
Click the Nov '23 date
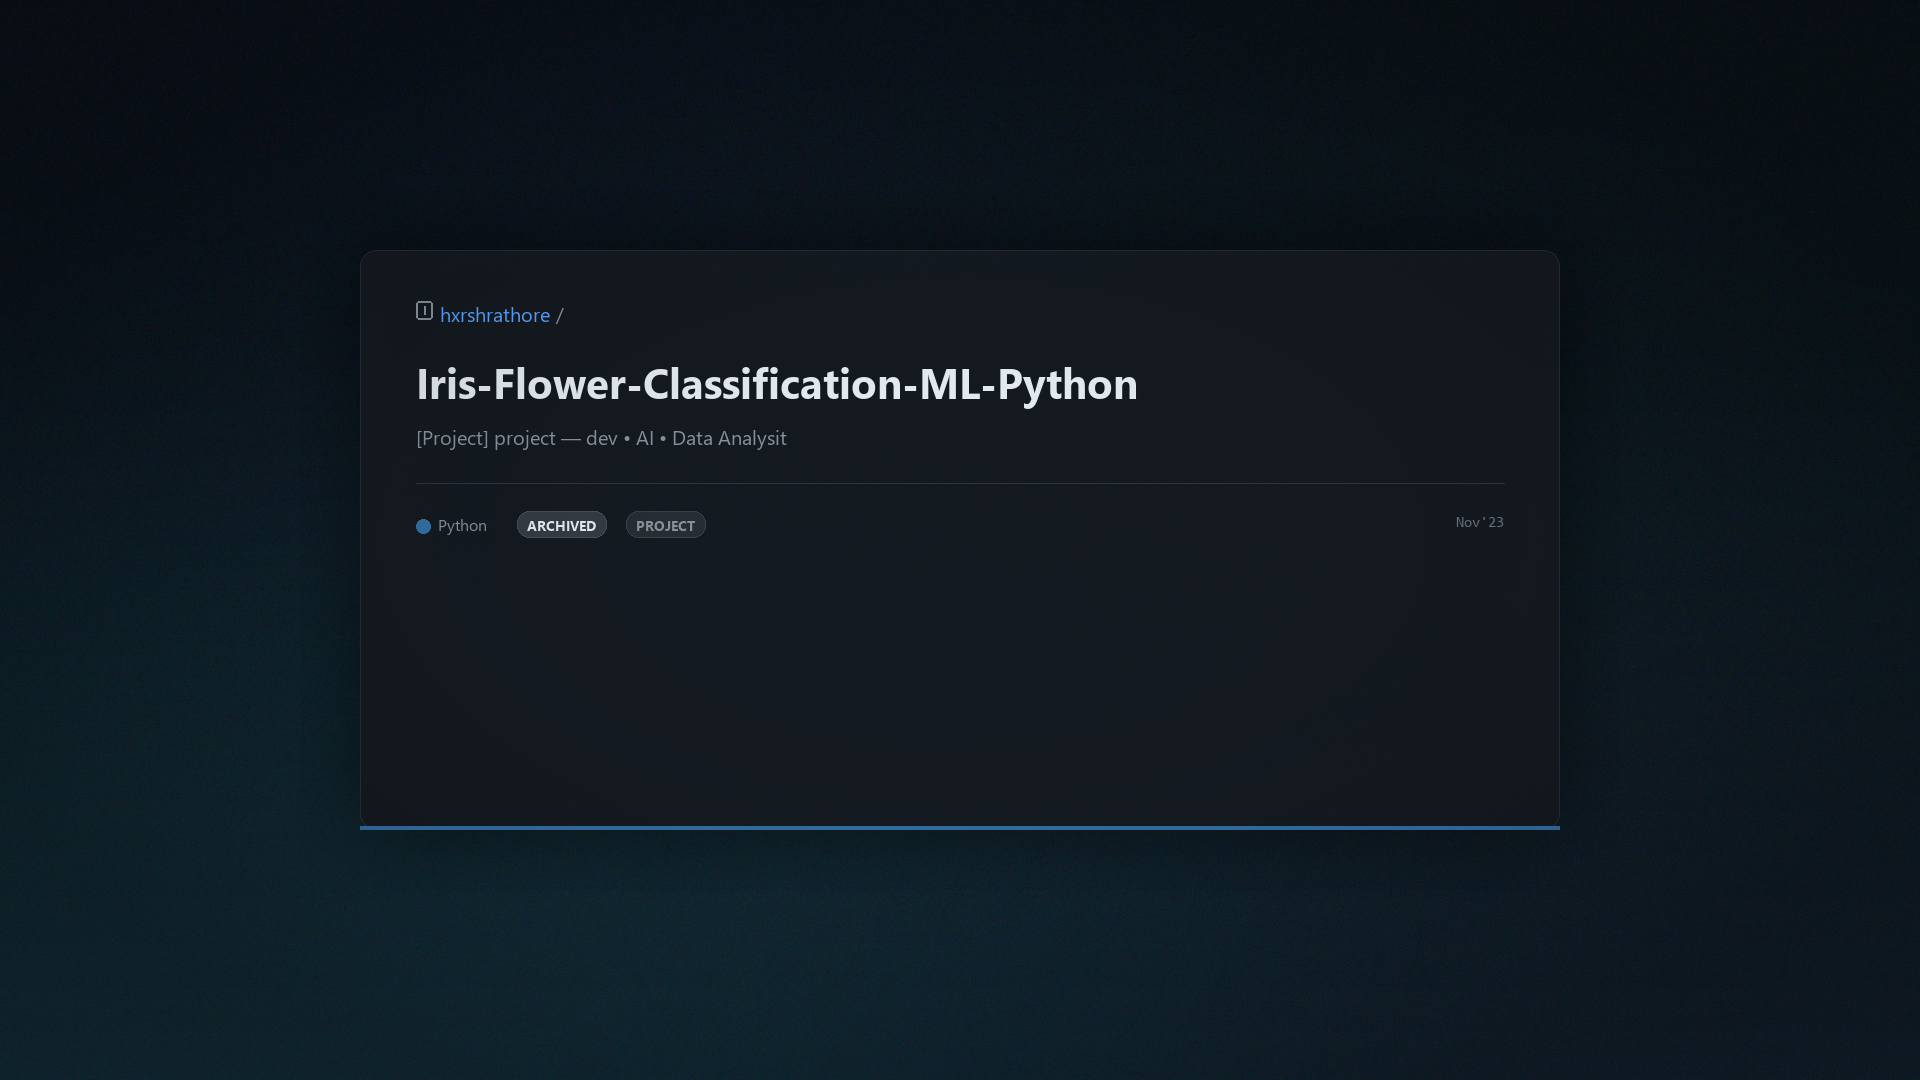(x=1479, y=522)
